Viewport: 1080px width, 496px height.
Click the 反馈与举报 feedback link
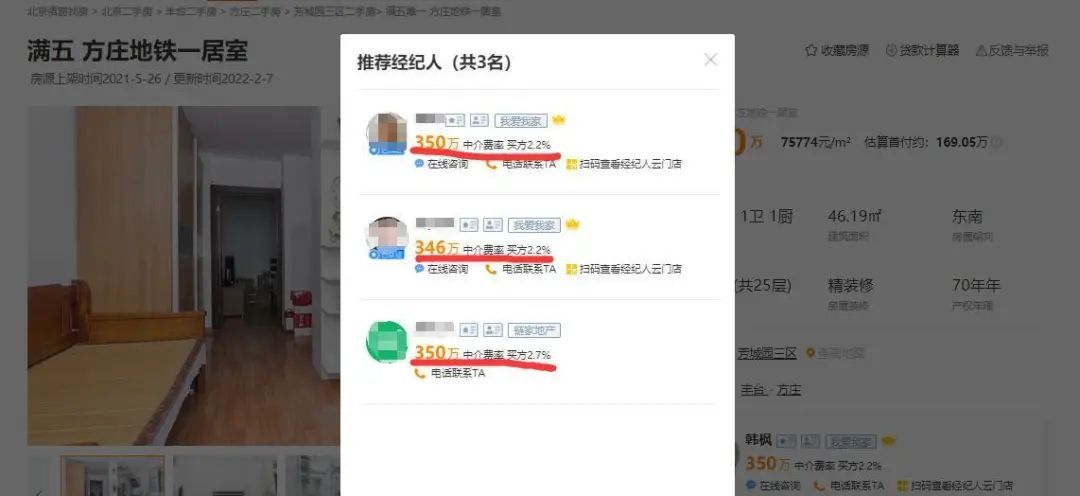click(1012, 50)
